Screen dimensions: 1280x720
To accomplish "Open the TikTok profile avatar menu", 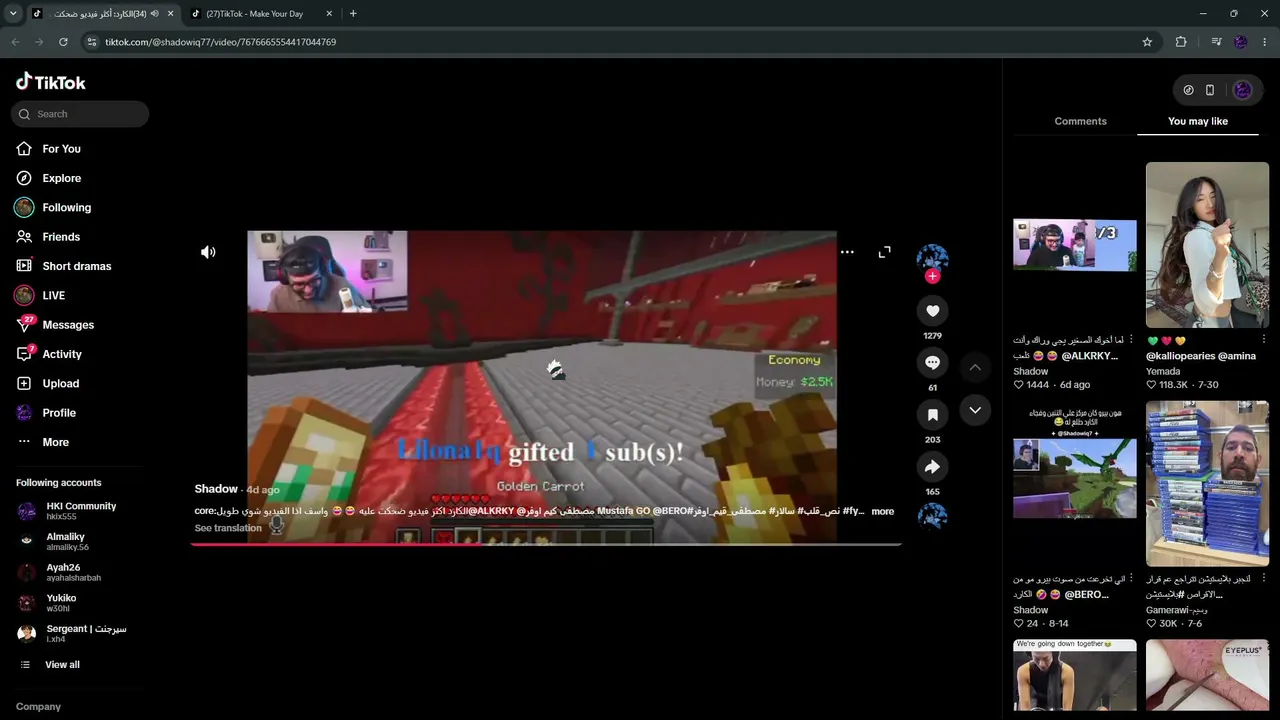I will tap(1243, 90).
